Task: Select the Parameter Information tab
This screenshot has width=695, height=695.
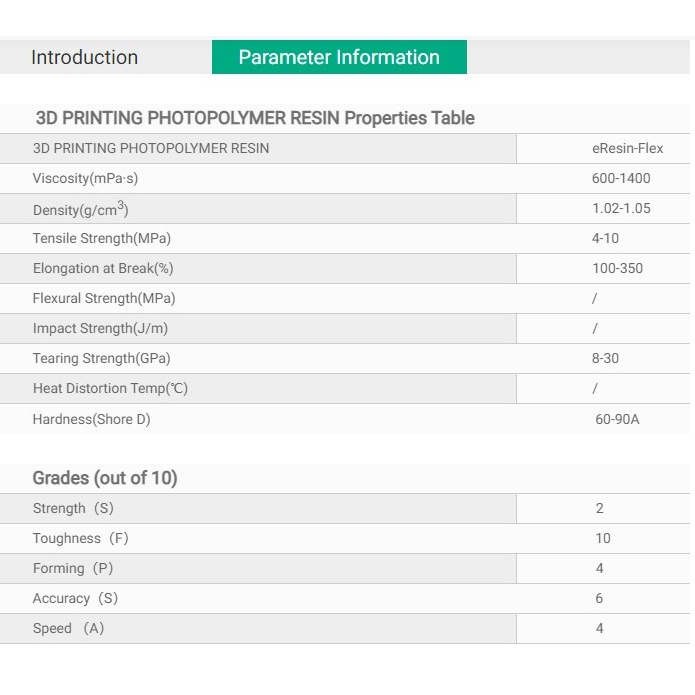Action: point(339,57)
